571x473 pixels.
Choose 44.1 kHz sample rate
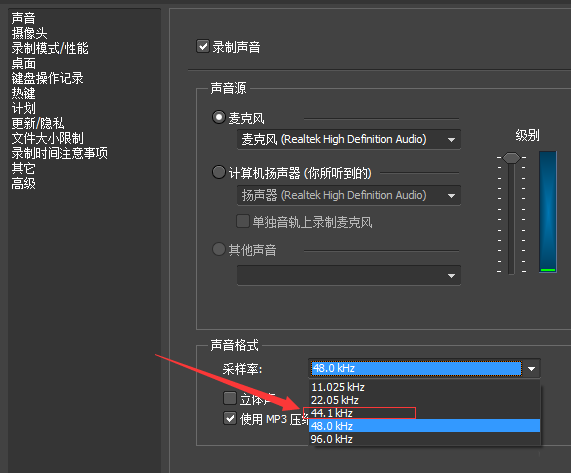[x=425, y=413]
